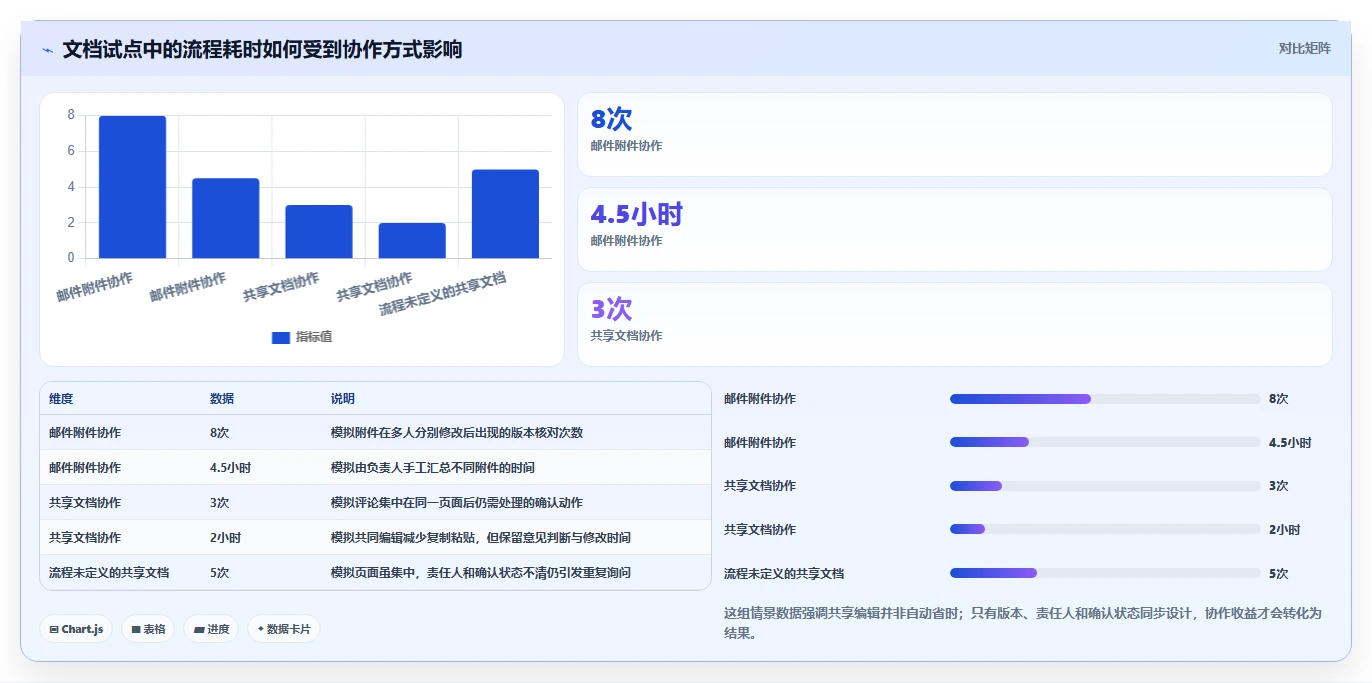Click 模拟附件在多人分别修改后出现的版本核对次数 description
This screenshot has width=1372, height=683.
pyautogui.click(x=457, y=433)
